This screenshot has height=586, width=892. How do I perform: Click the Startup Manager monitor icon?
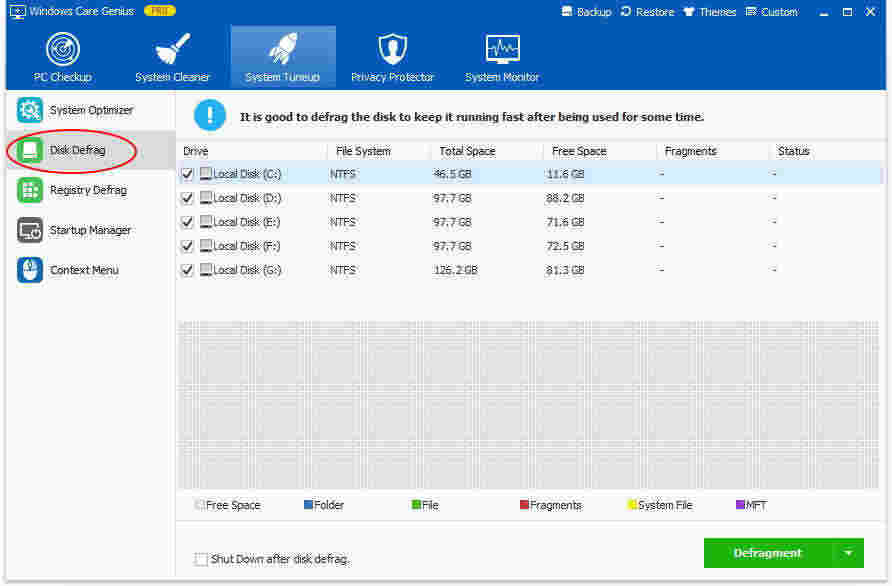coord(30,230)
